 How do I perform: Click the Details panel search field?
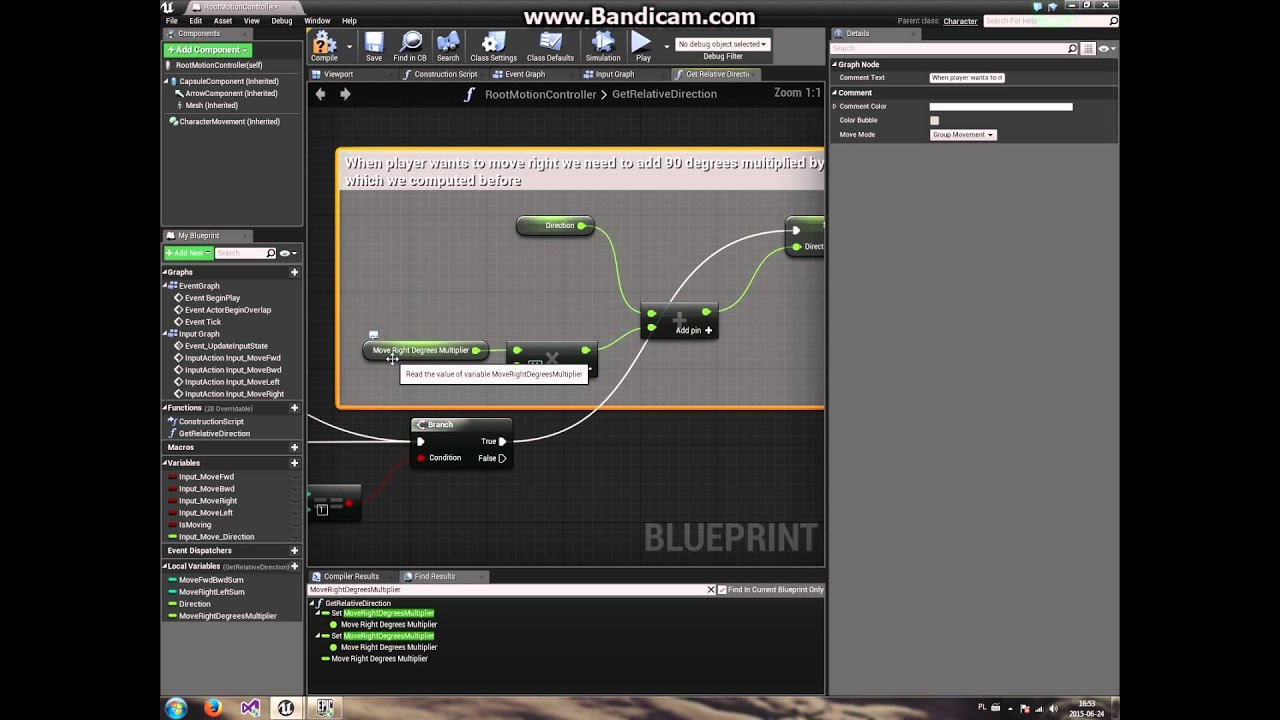955,48
